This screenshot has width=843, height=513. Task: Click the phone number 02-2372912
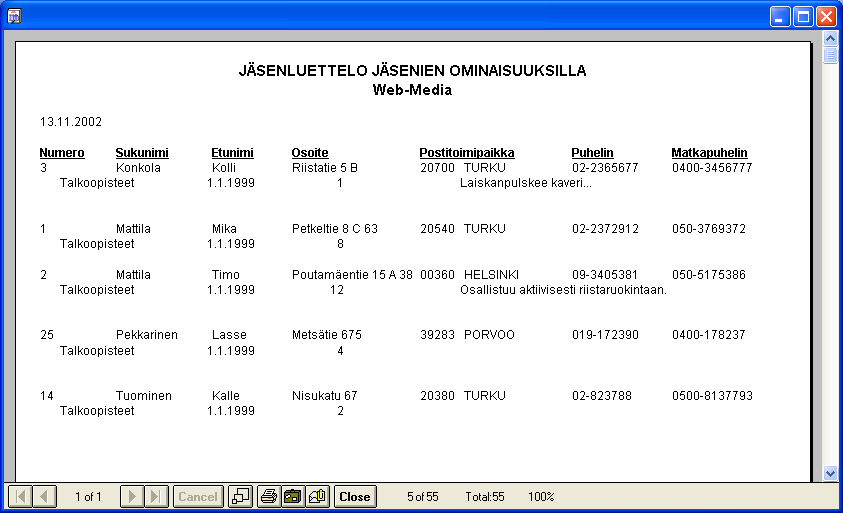point(605,229)
